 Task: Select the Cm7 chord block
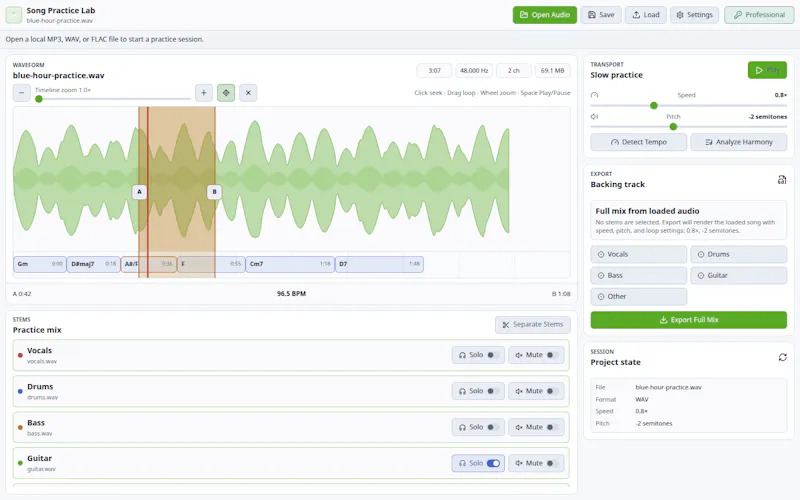pyautogui.click(x=290, y=264)
